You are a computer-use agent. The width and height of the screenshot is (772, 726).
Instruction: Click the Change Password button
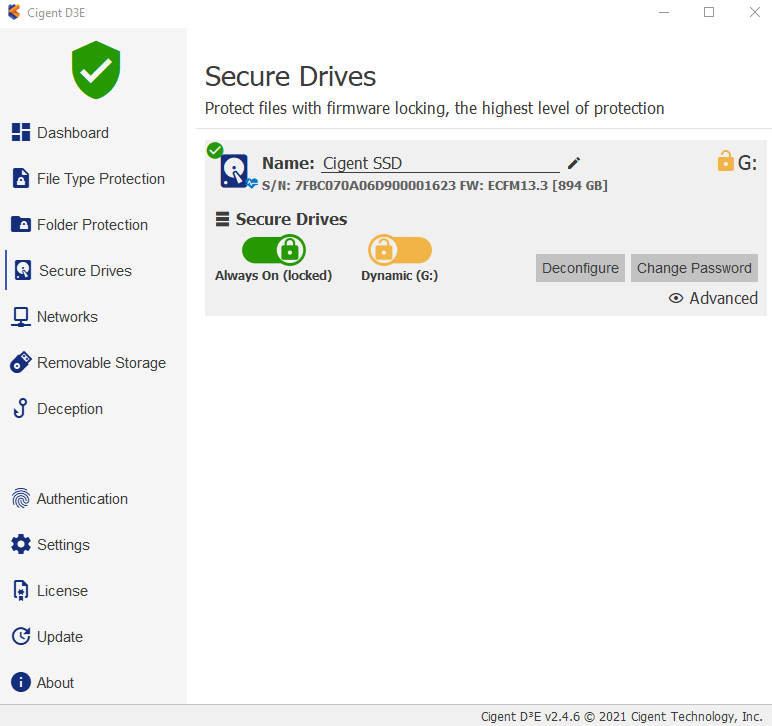coord(694,268)
